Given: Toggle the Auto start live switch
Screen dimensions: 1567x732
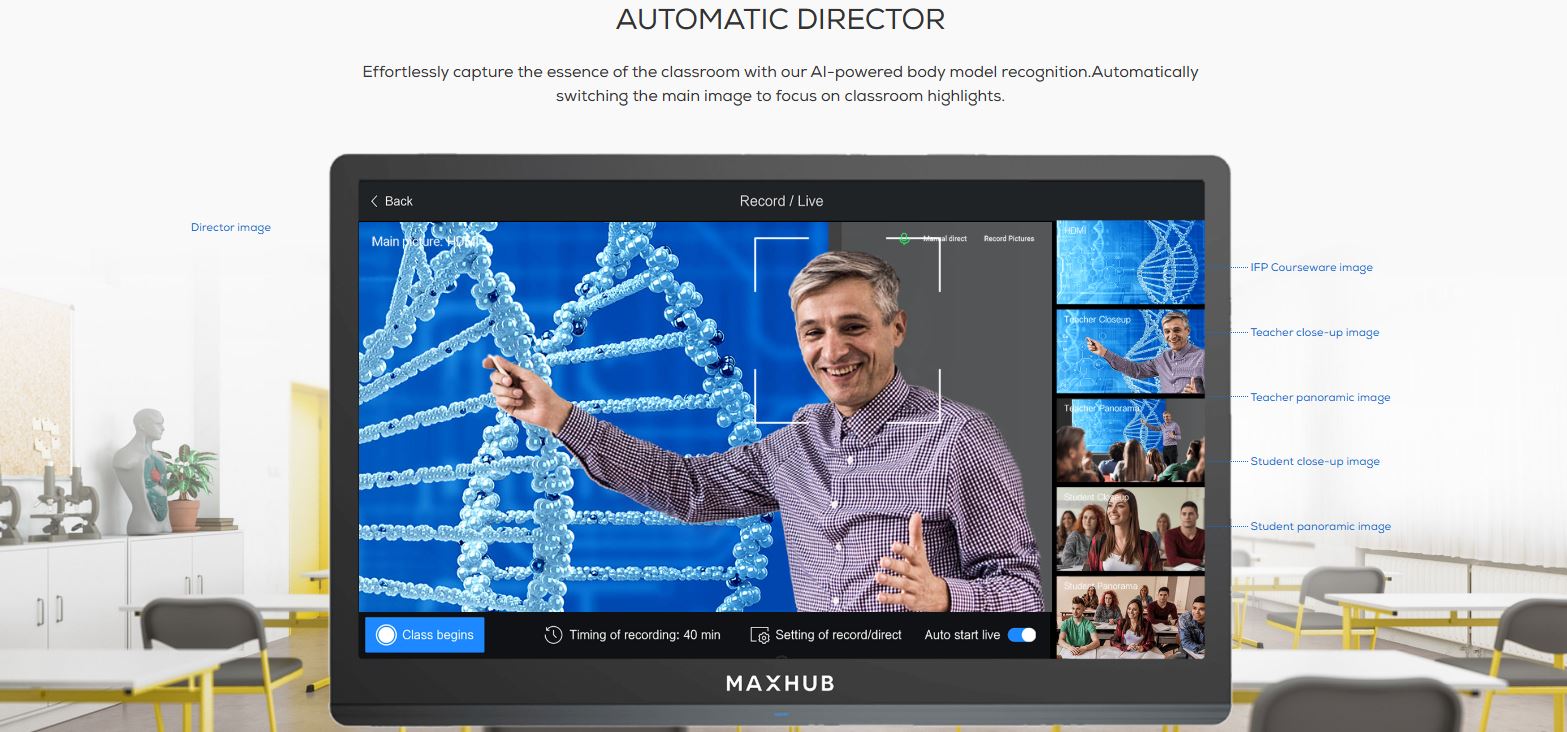Looking at the screenshot, I should click(x=1021, y=635).
